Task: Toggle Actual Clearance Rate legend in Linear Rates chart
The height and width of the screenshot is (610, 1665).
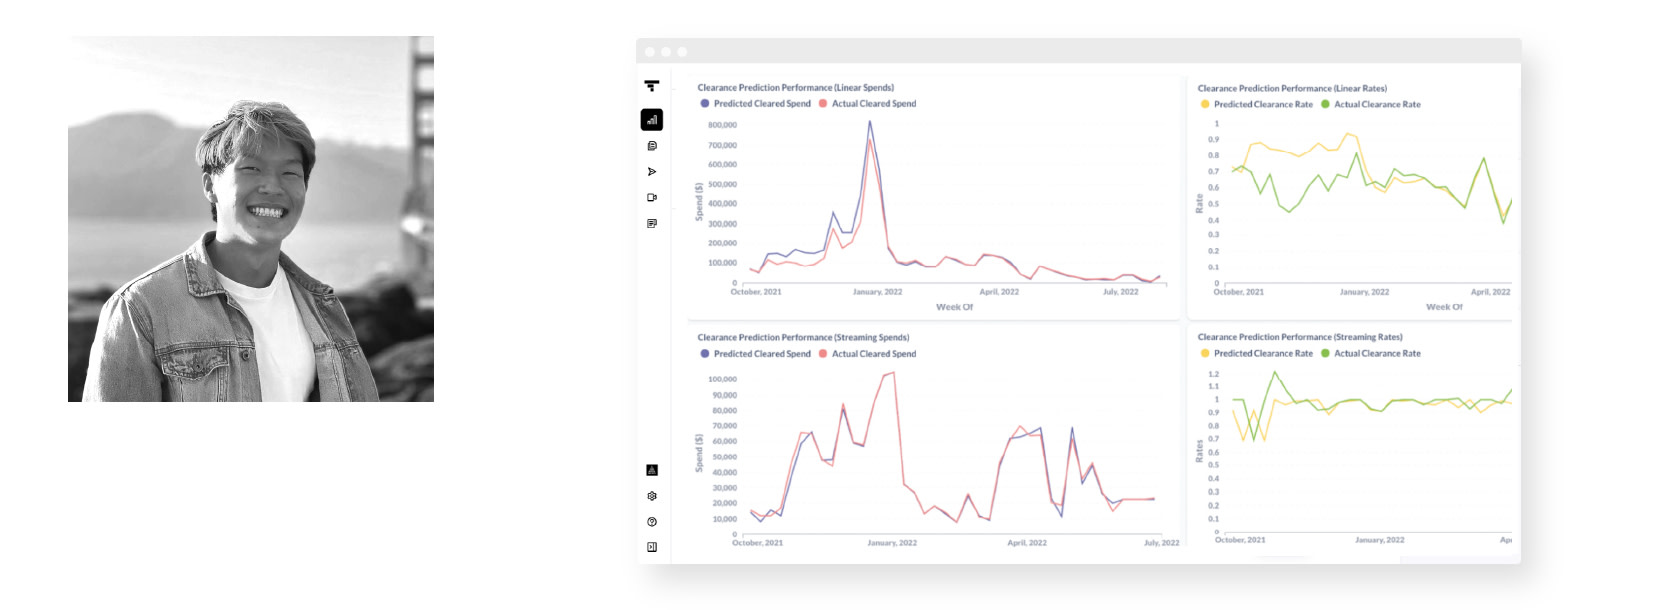Action: (1371, 104)
